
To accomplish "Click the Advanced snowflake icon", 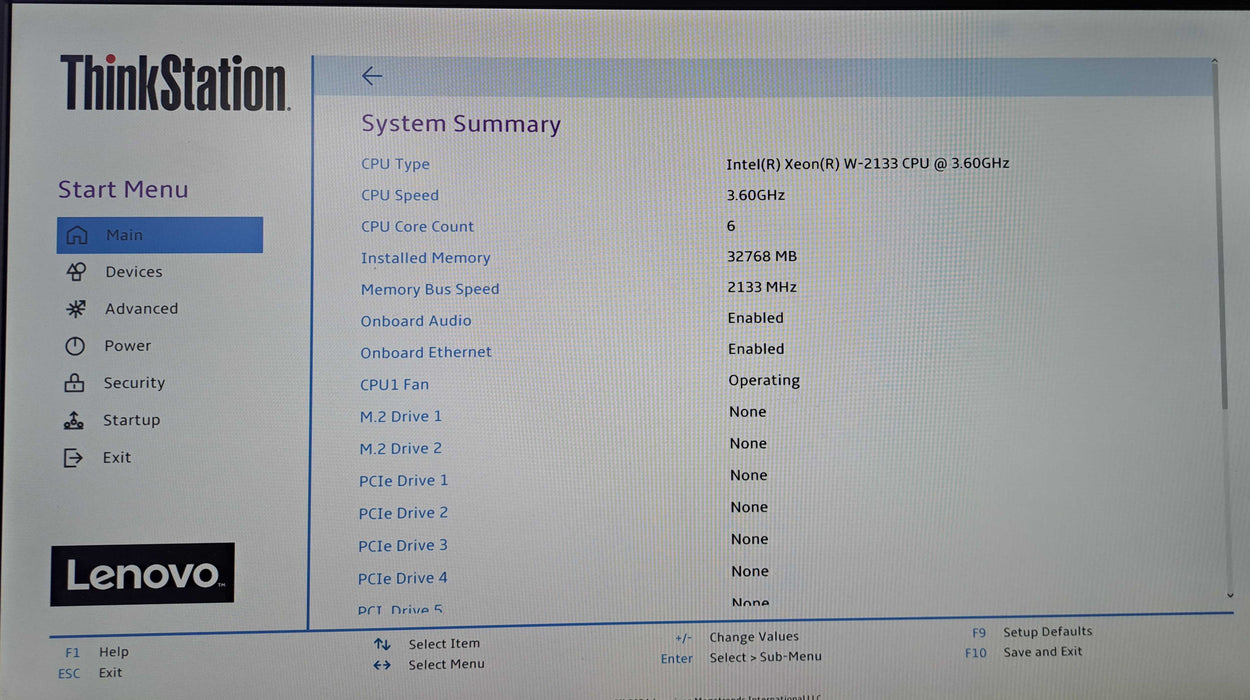I will coord(76,309).
